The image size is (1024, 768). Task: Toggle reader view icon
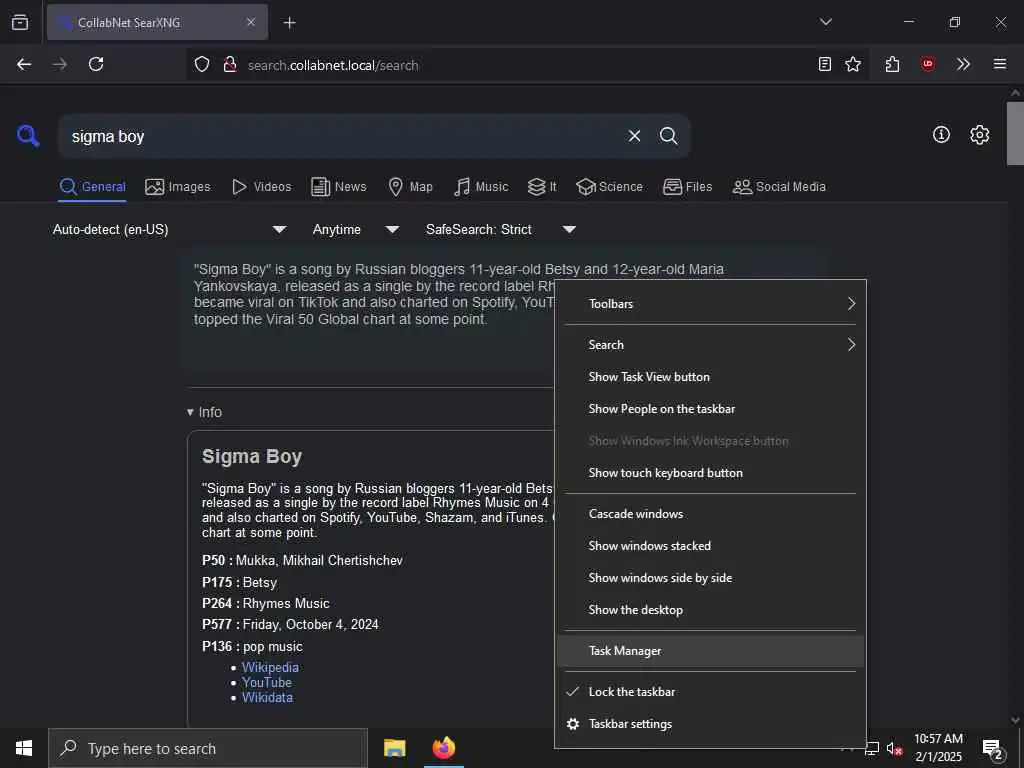(825, 64)
